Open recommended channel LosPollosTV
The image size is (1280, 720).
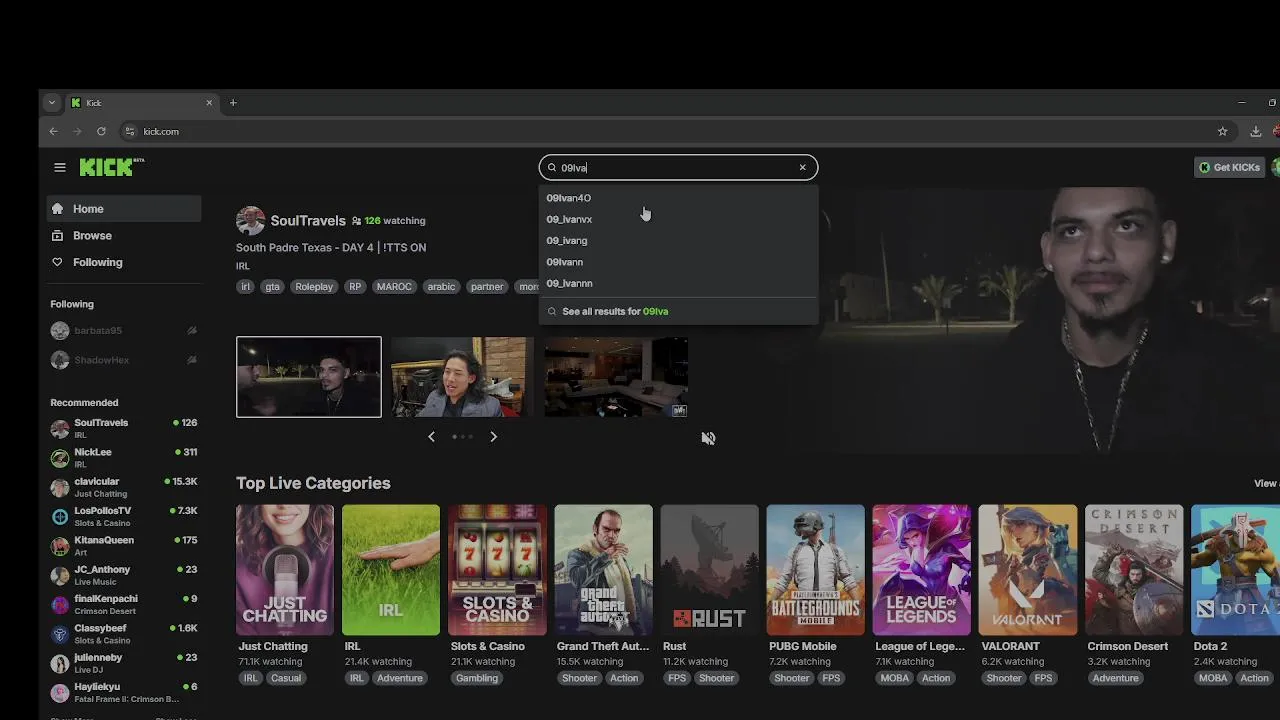124,516
